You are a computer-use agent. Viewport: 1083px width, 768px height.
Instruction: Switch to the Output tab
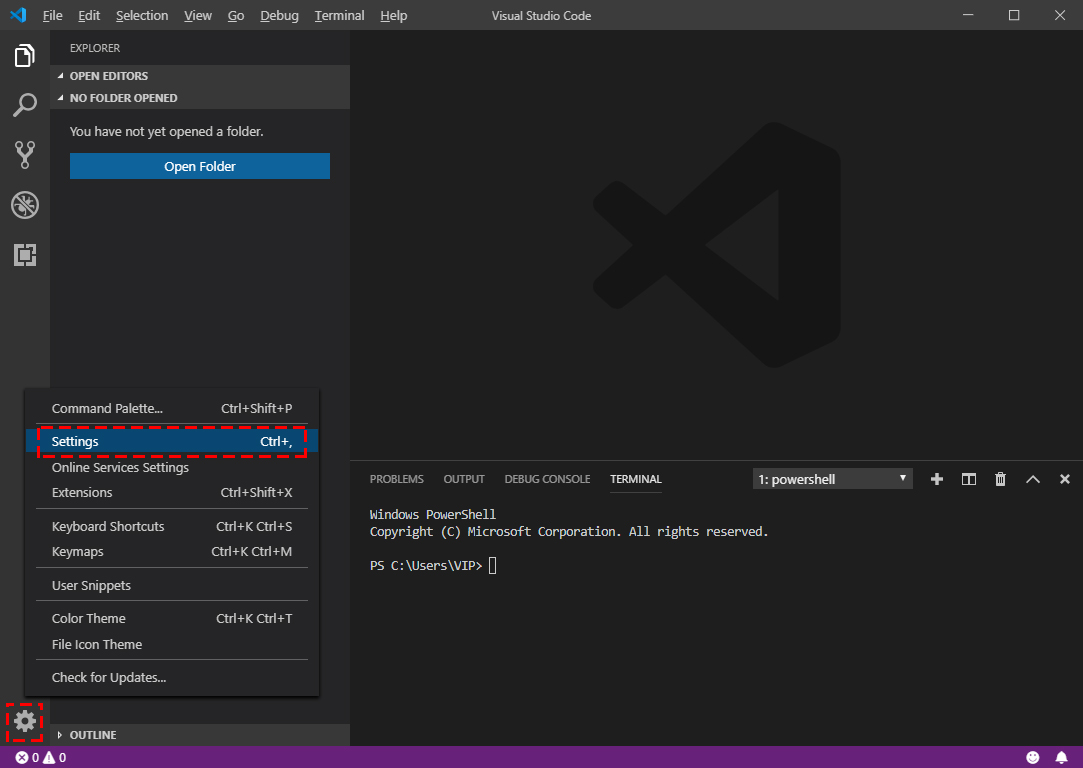(463, 479)
